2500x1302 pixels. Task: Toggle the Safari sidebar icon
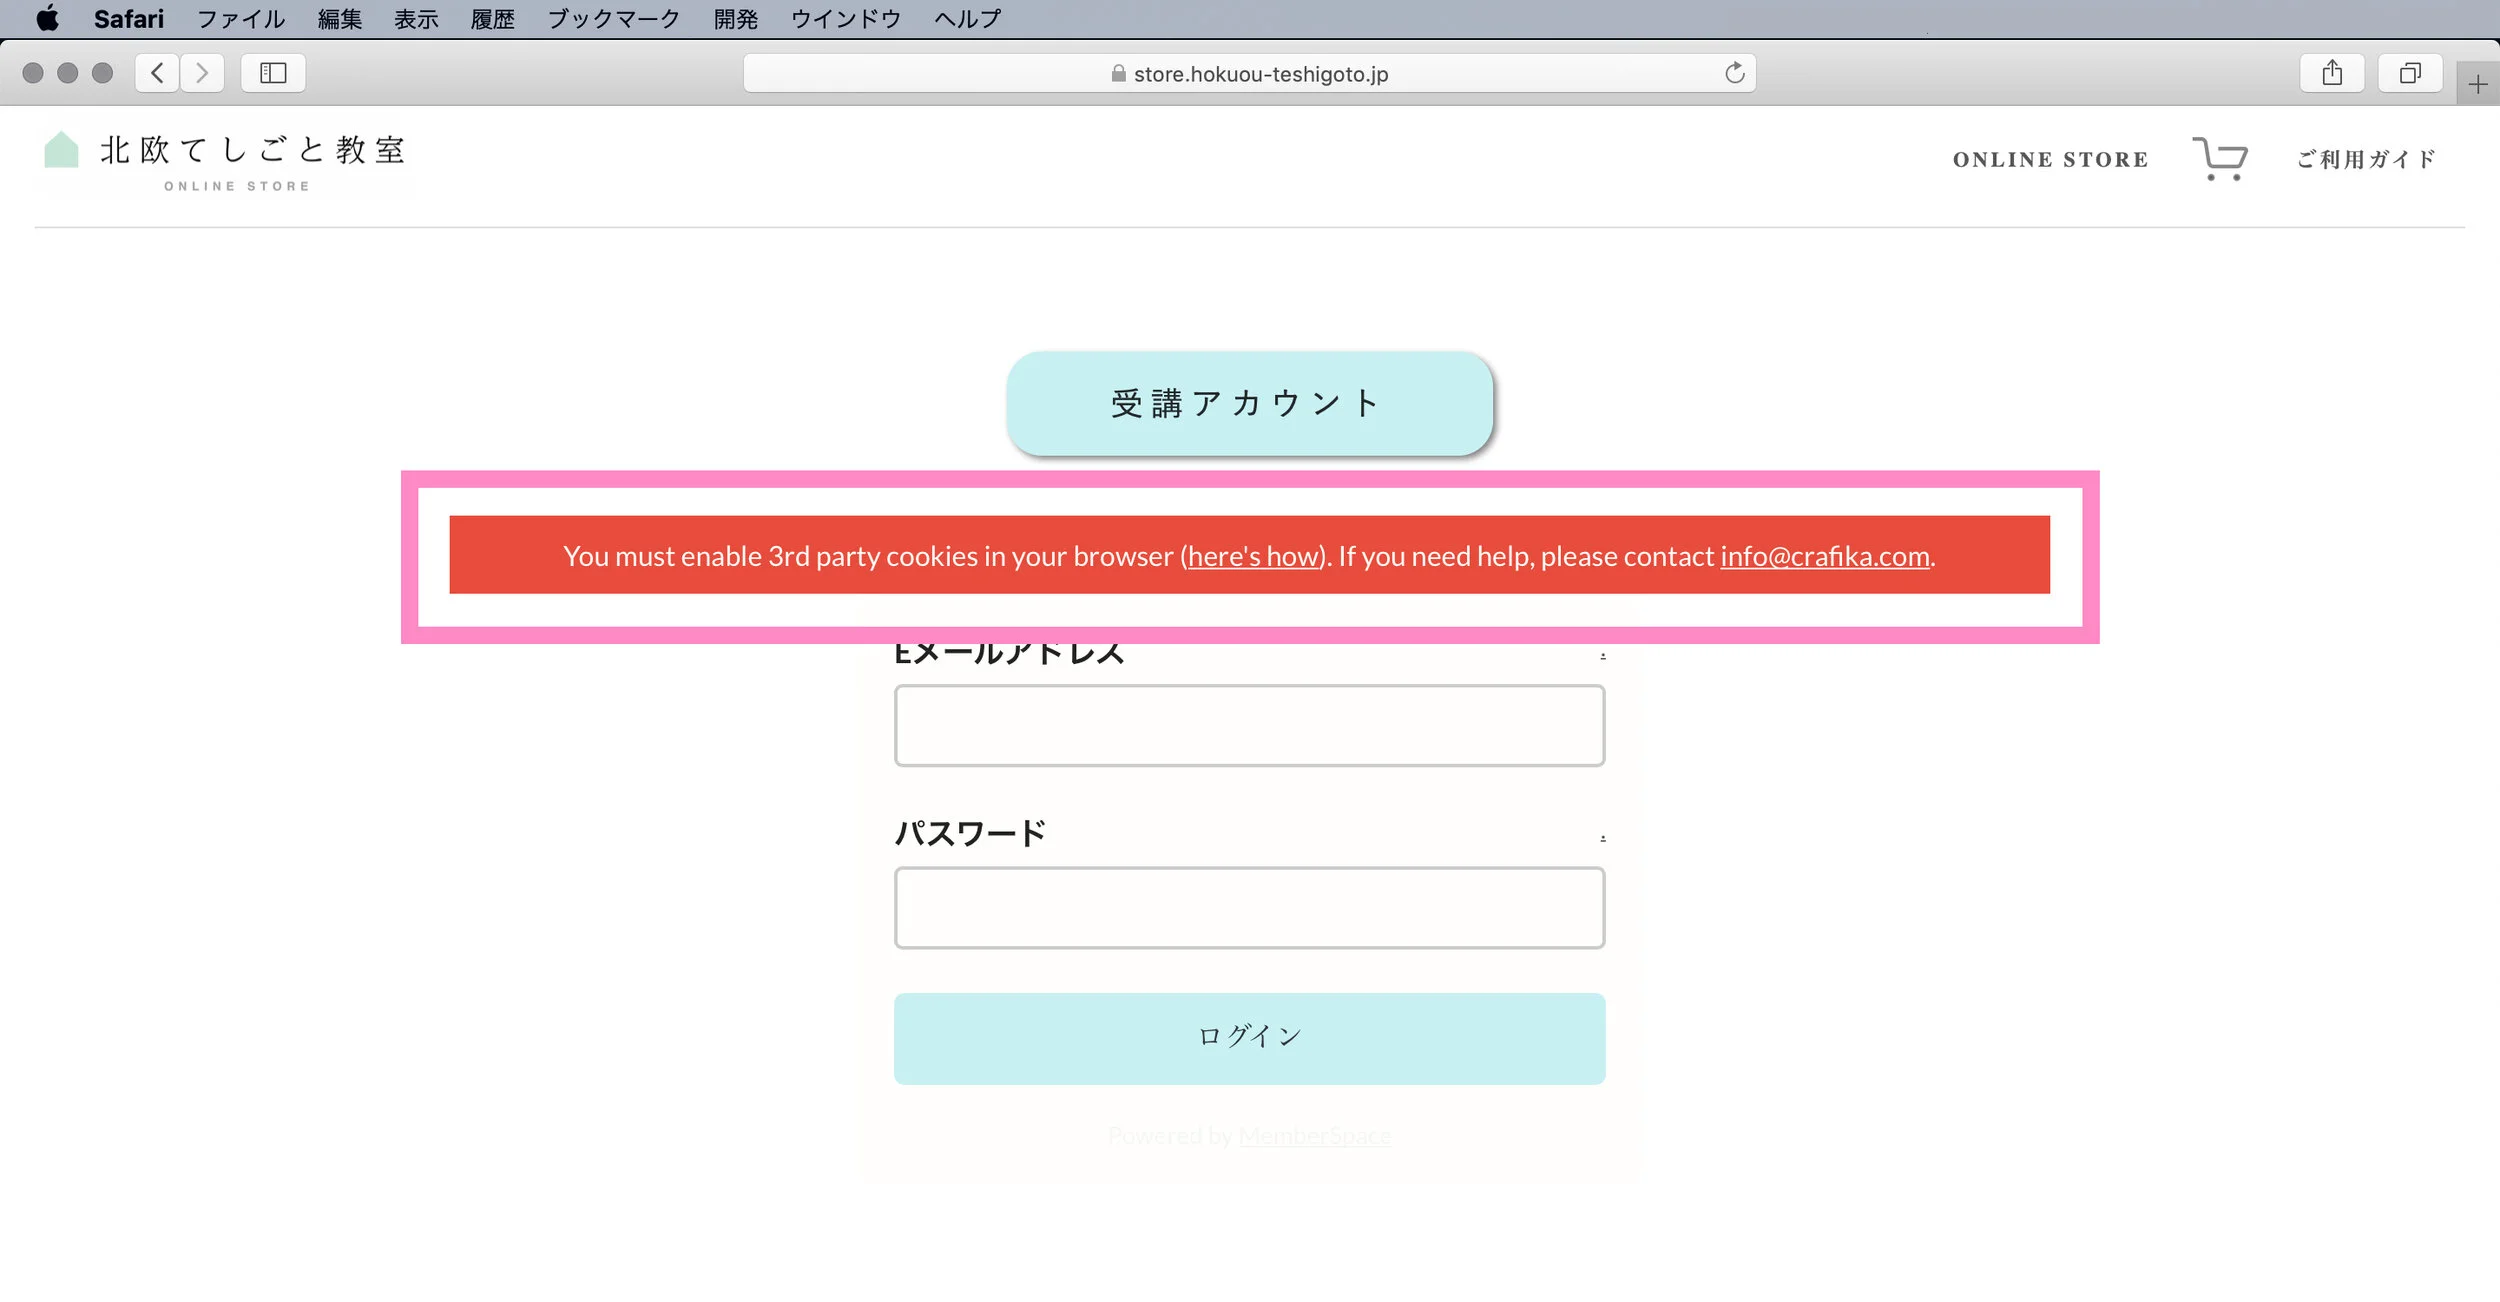pyautogui.click(x=273, y=73)
